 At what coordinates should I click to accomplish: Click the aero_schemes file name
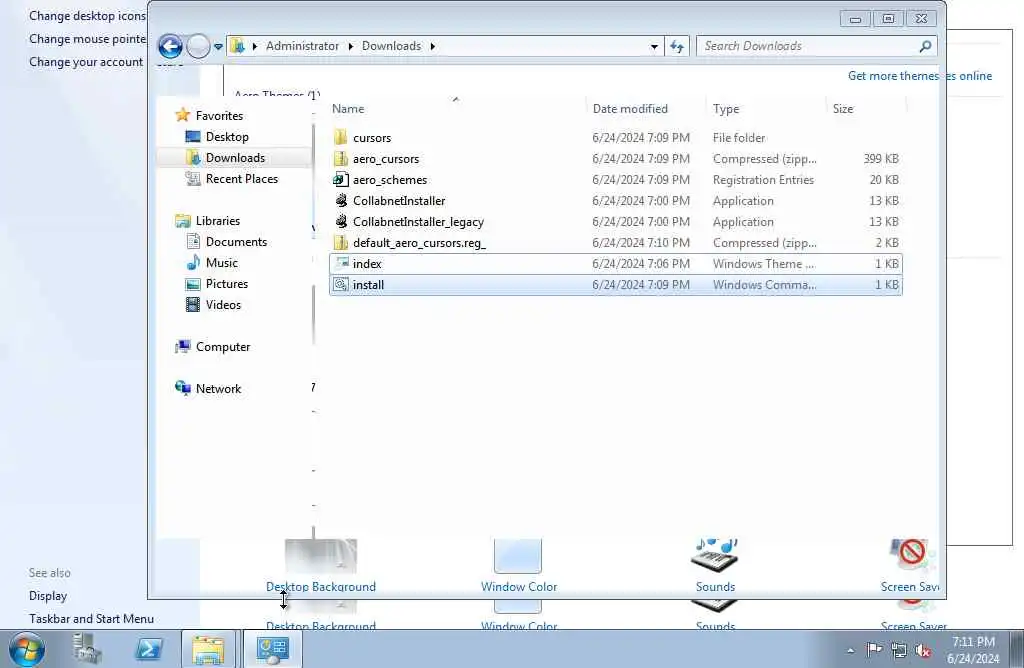click(x=390, y=180)
